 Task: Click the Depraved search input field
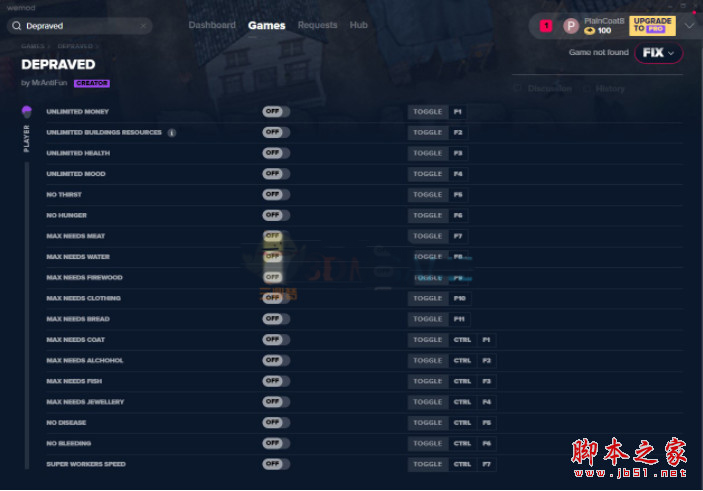coord(80,26)
